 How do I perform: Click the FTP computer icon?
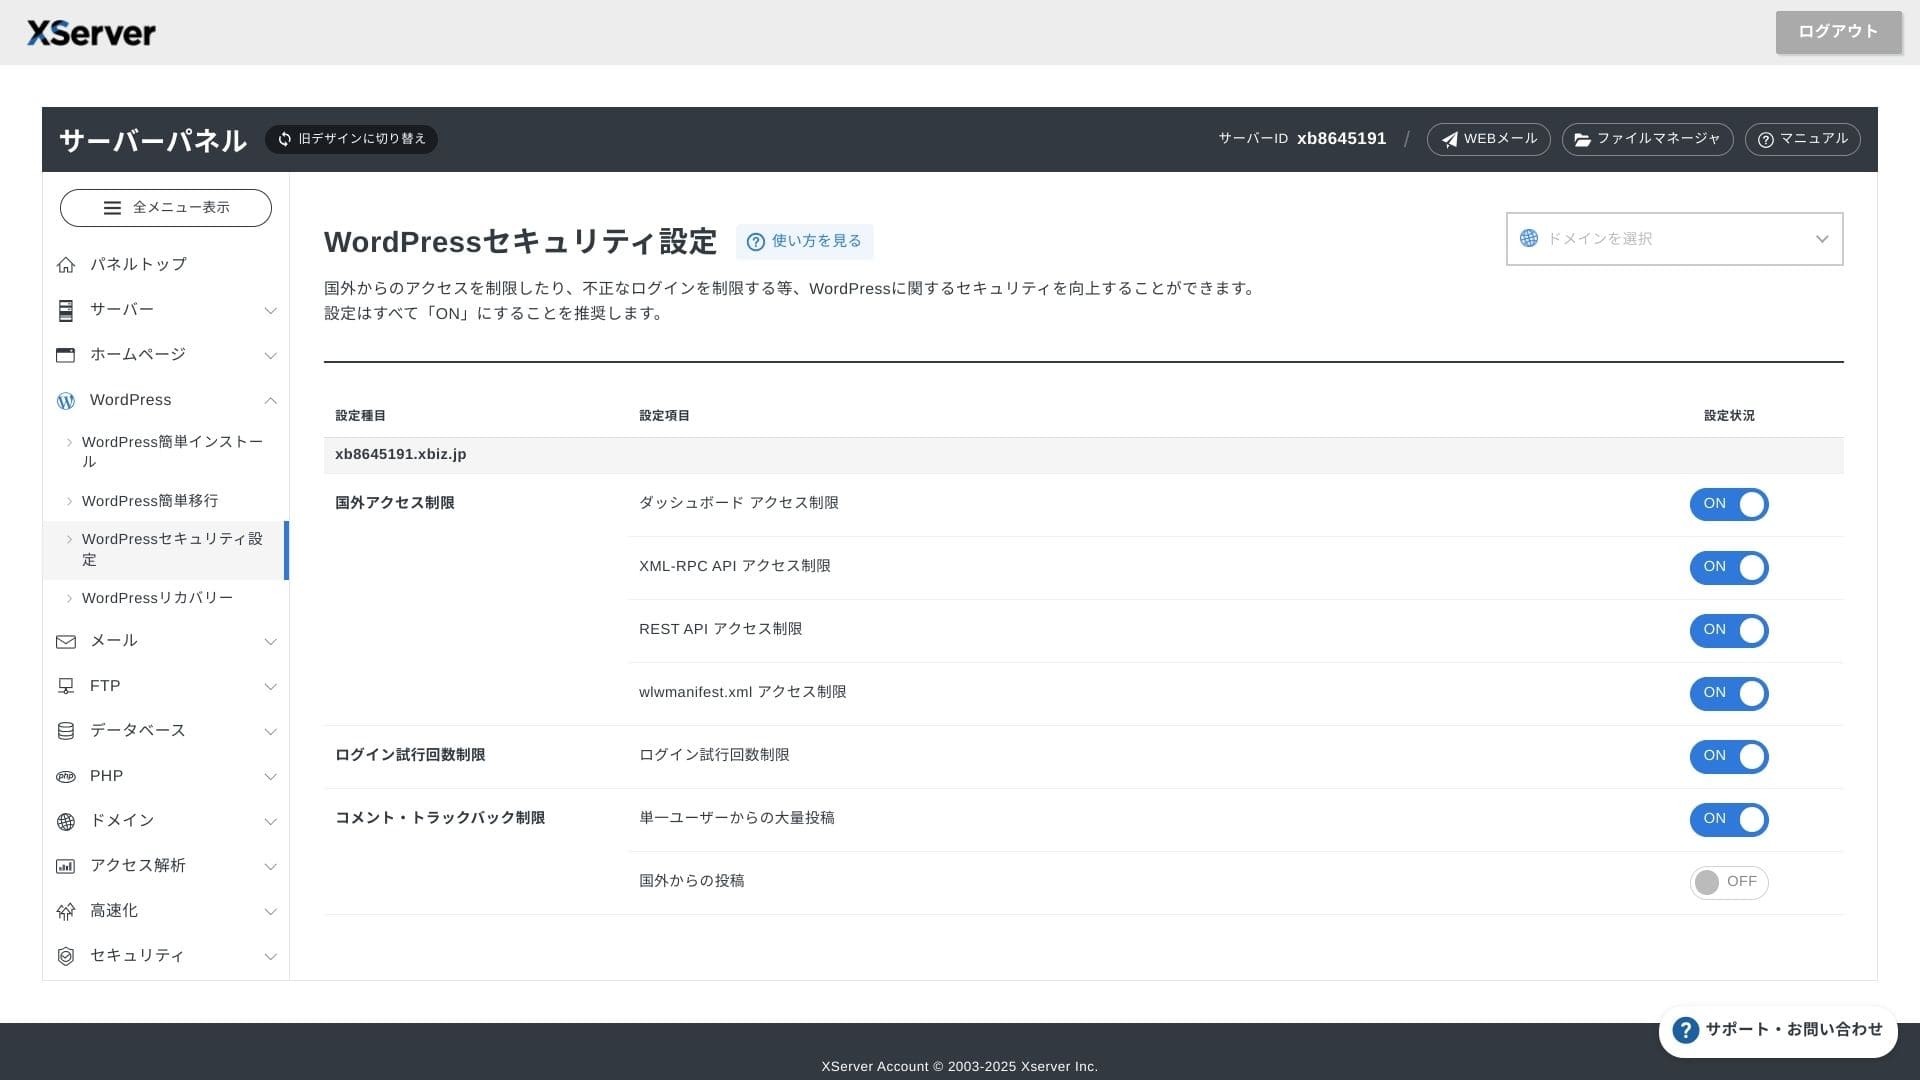(x=66, y=686)
